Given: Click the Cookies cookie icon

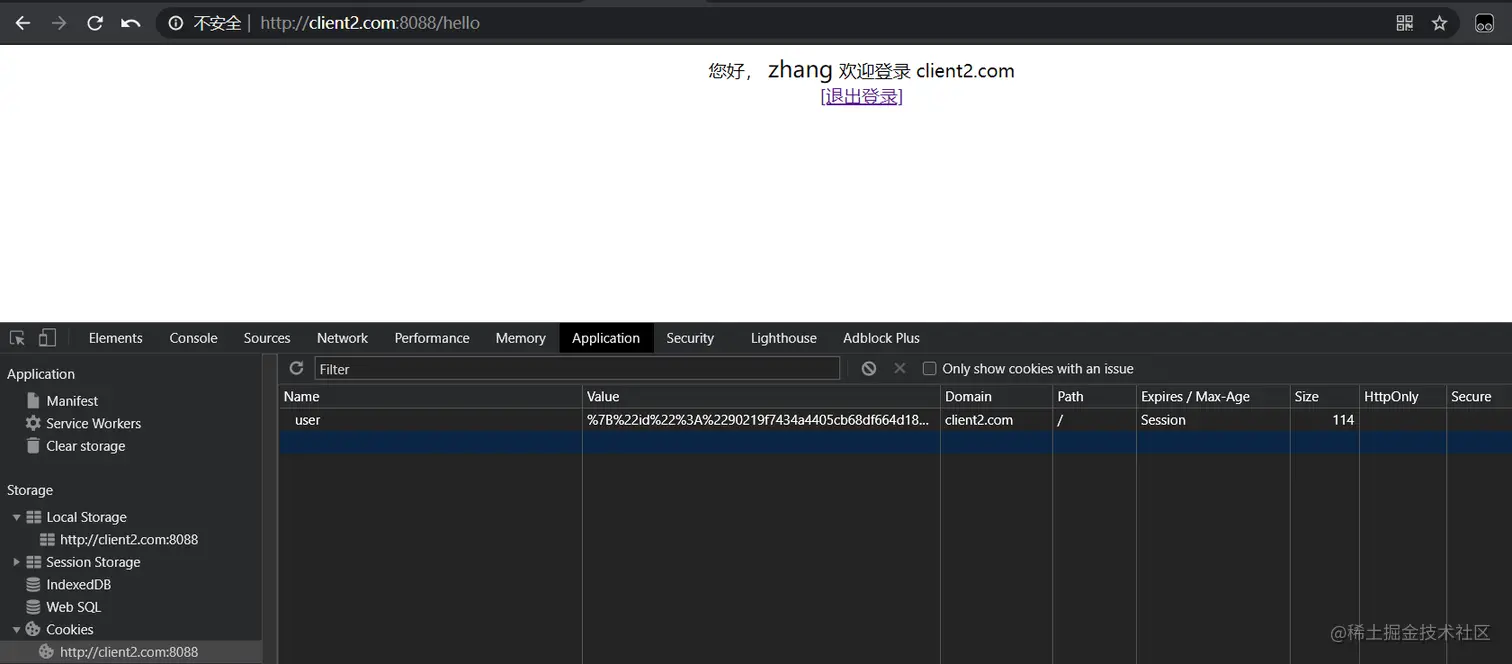Looking at the screenshot, I should click(x=33, y=629).
